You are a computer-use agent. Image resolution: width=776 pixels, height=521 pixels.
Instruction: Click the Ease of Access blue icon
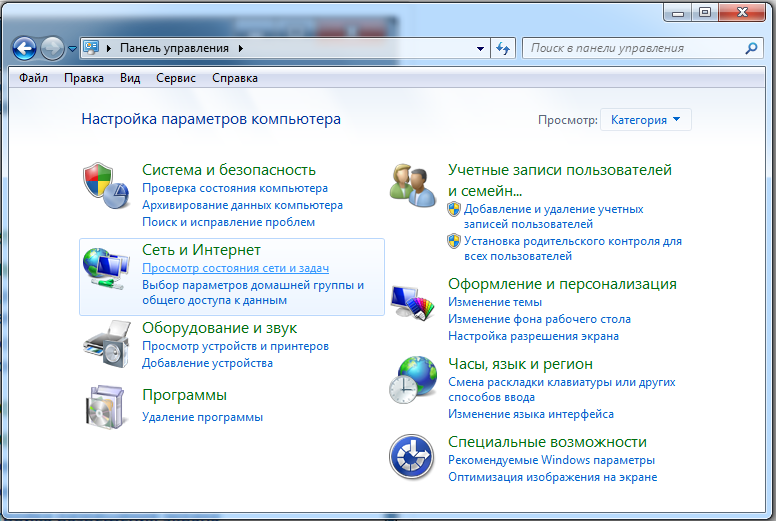[x=411, y=457]
